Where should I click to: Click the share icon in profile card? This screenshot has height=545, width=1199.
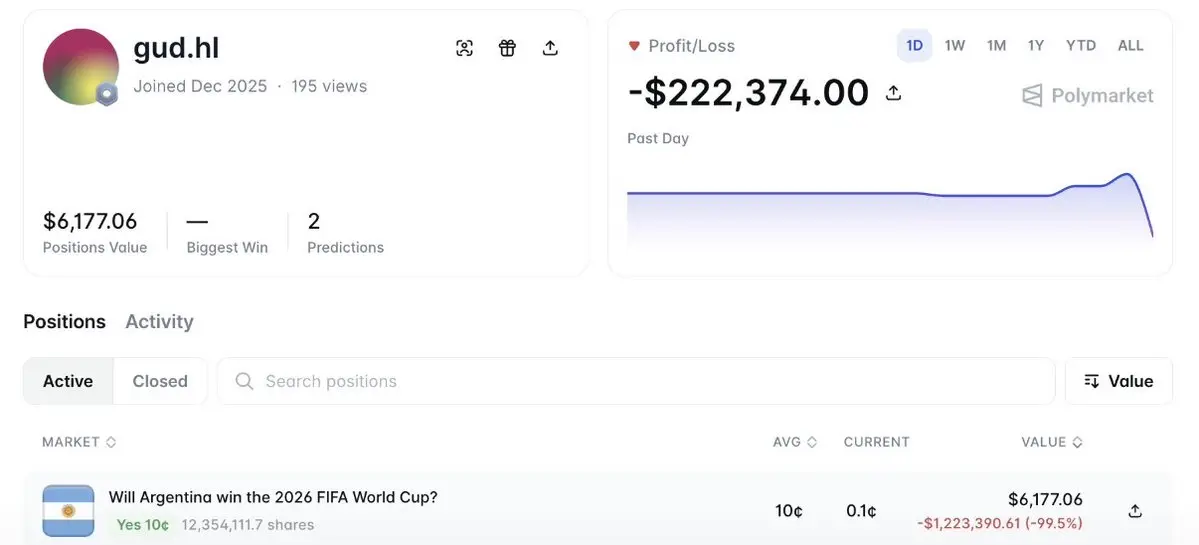550,48
